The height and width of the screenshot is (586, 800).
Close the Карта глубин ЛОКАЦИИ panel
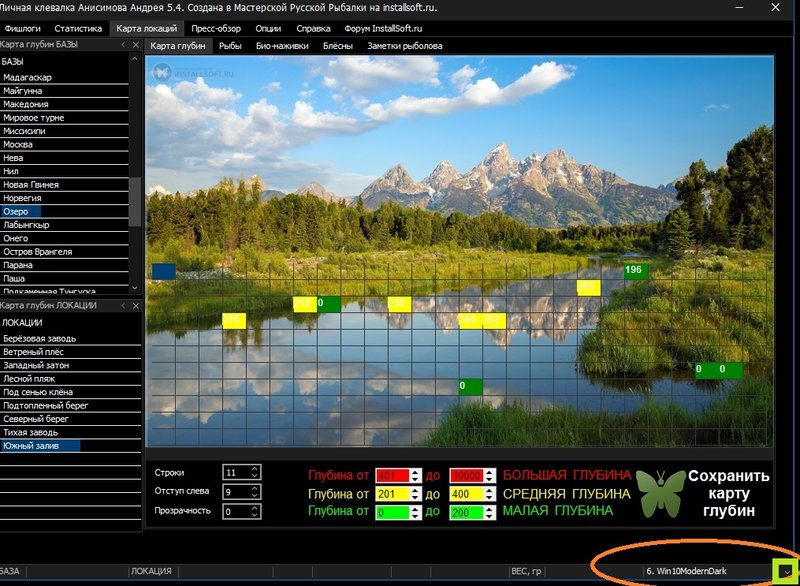tap(136, 305)
